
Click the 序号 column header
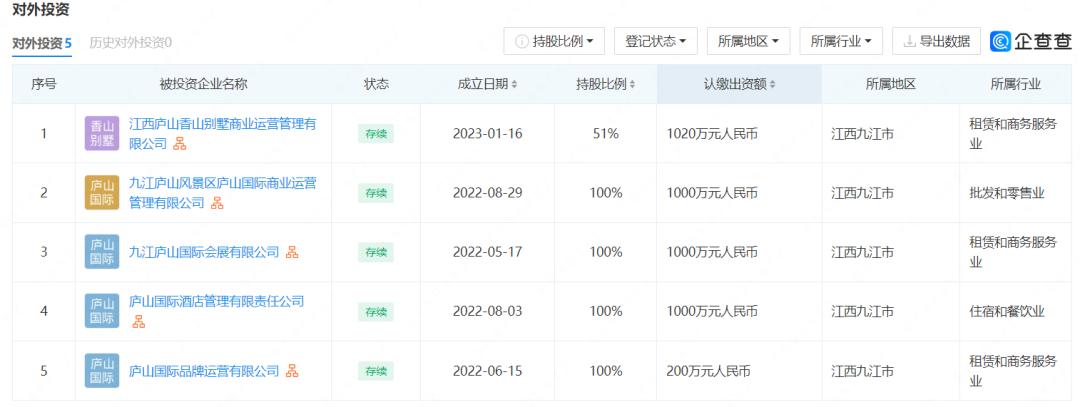pyautogui.click(x=43, y=85)
